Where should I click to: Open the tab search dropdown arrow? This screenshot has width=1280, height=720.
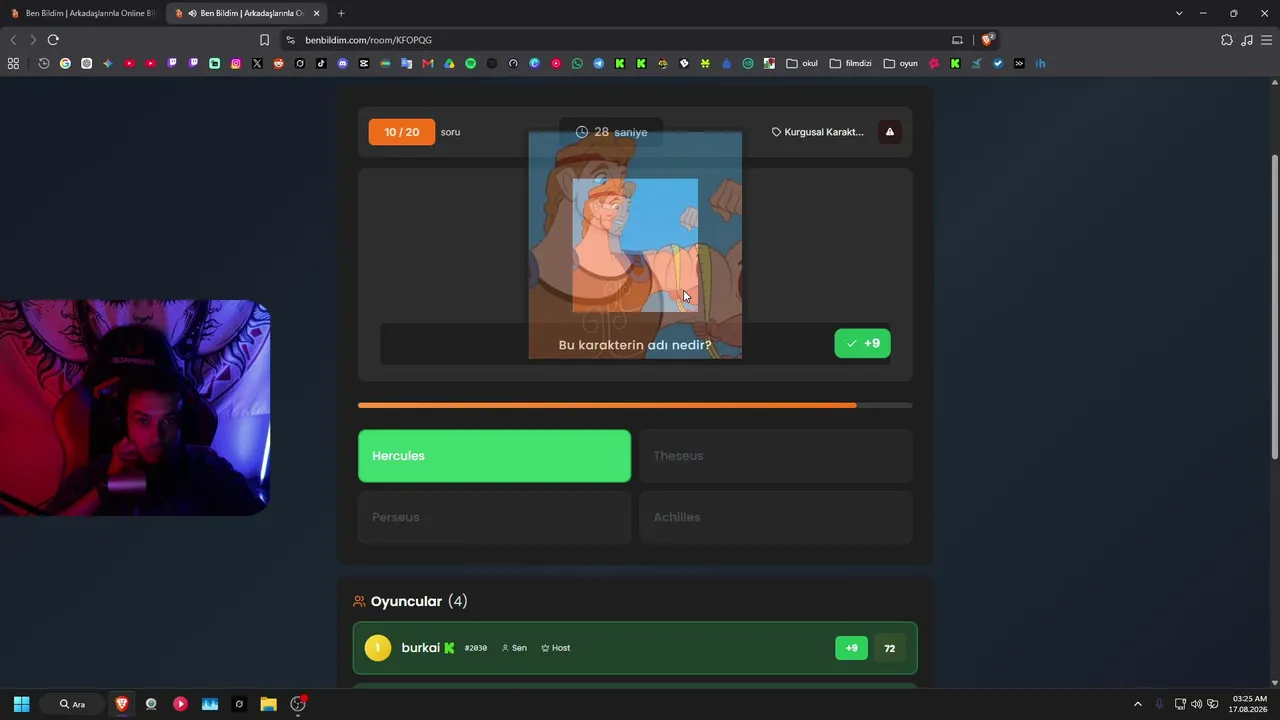(x=1179, y=13)
